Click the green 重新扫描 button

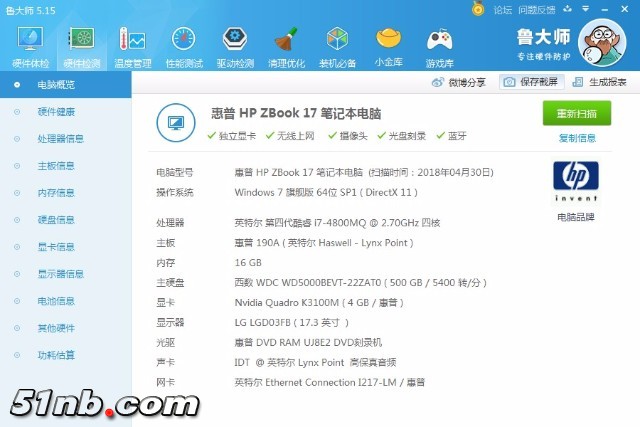pyautogui.click(x=576, y=113)
